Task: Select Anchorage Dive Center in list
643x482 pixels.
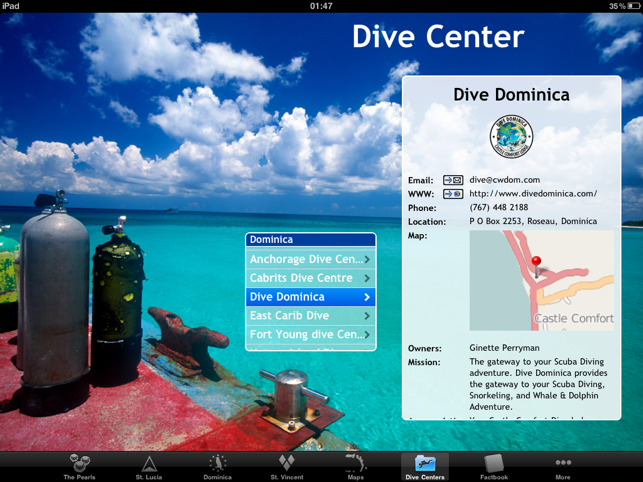Action: [x=311, y=259]
